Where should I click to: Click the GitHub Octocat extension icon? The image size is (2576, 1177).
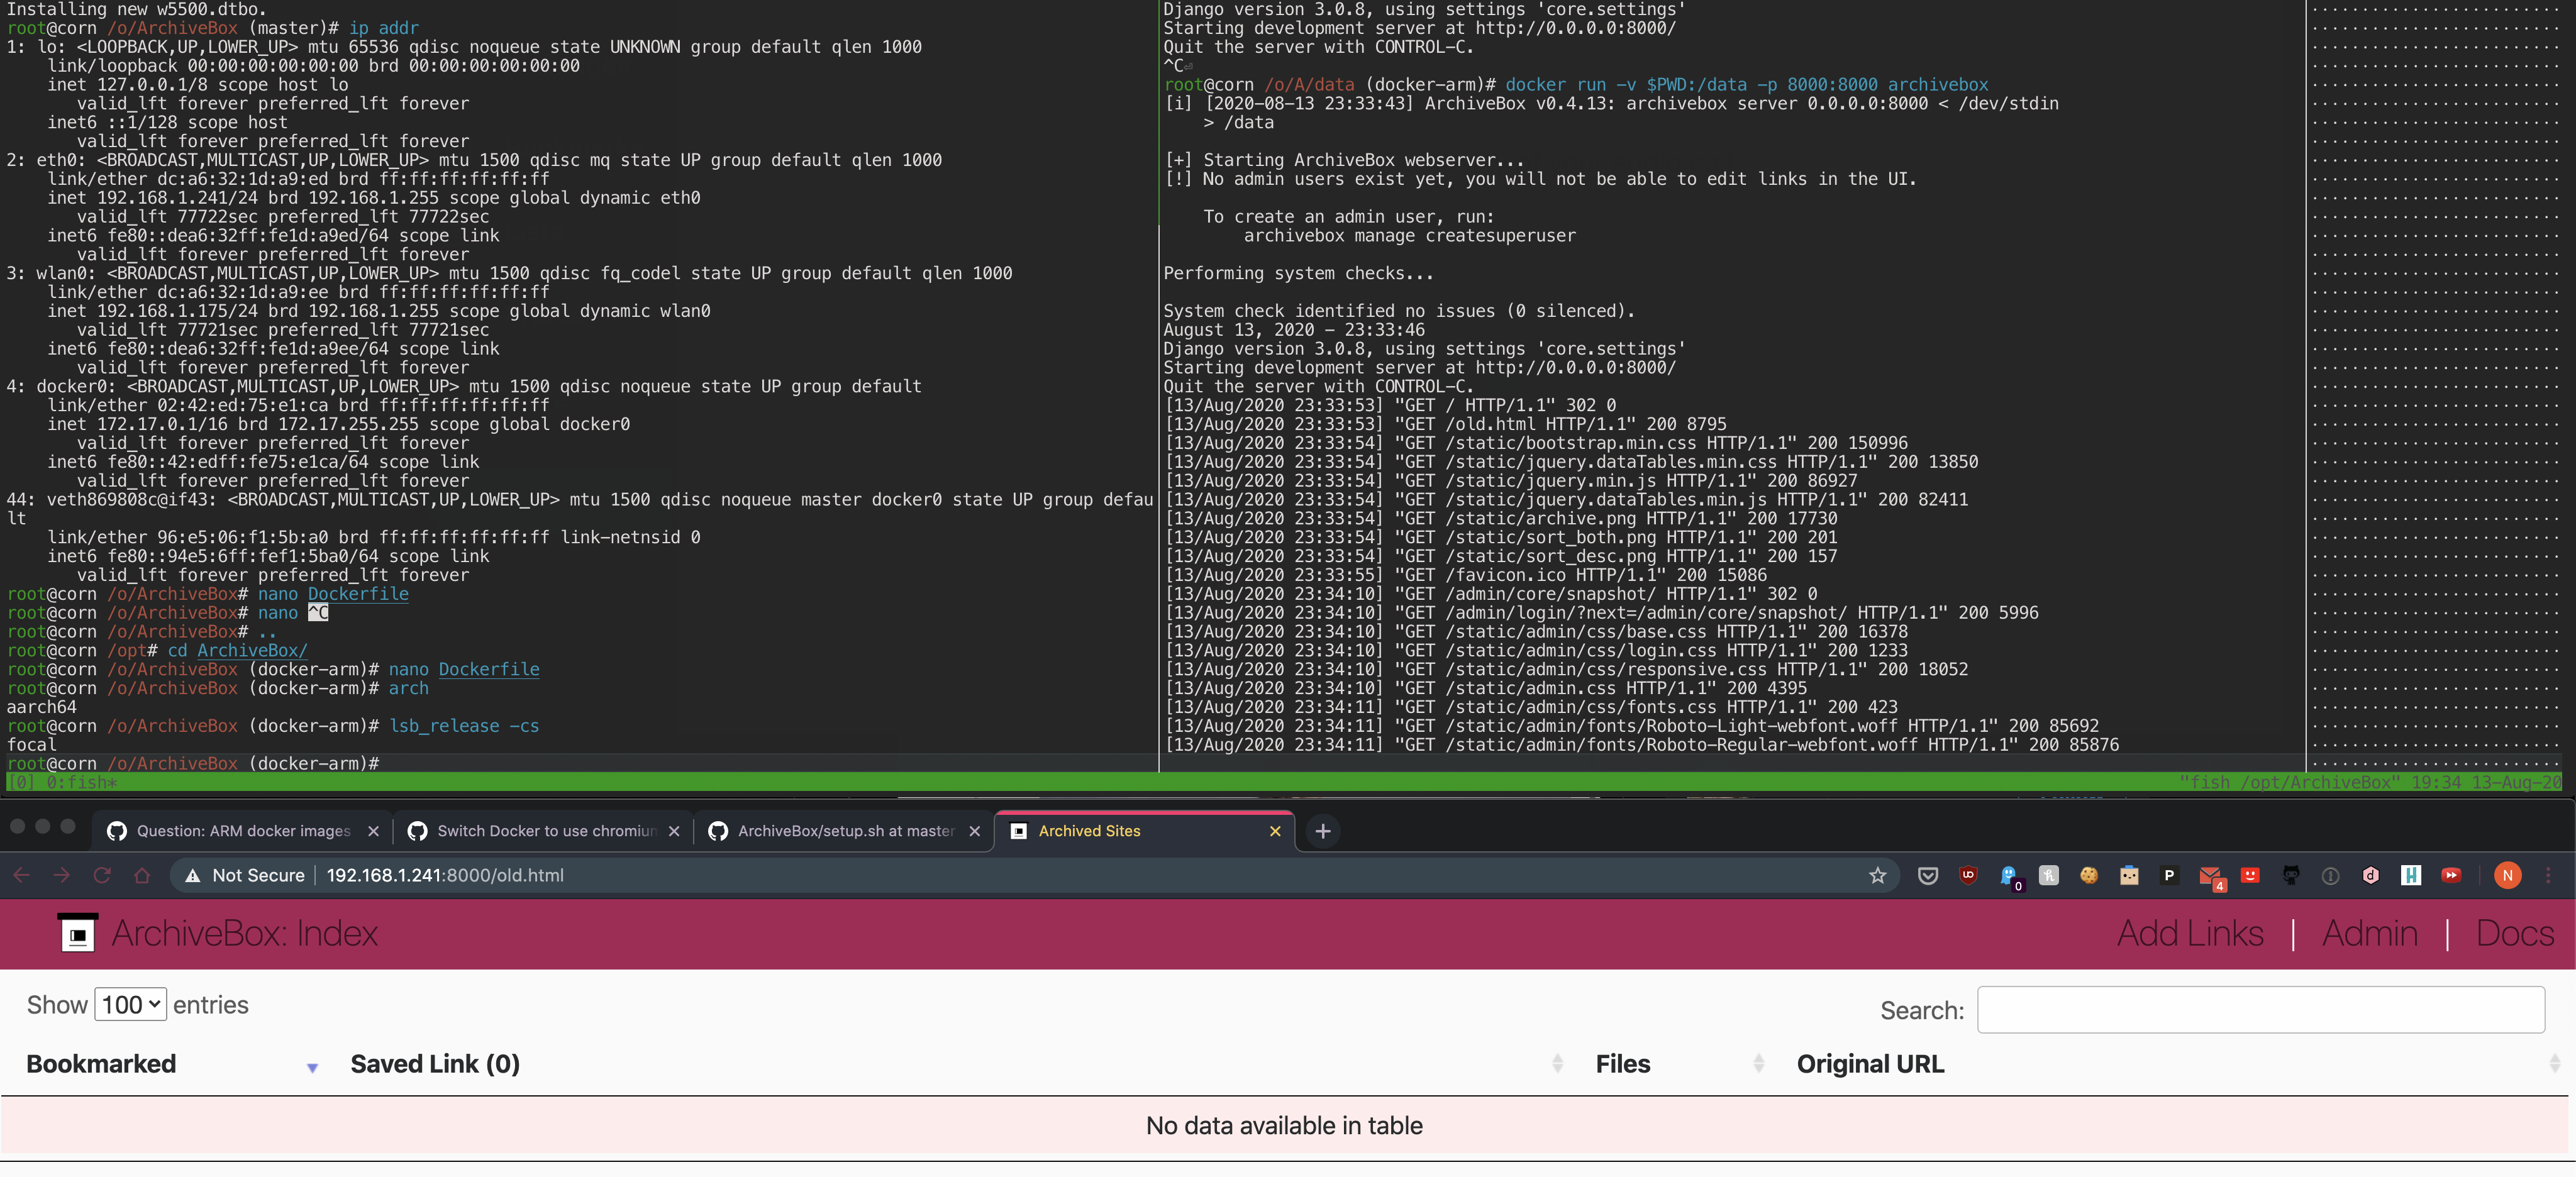point(2290,876)
